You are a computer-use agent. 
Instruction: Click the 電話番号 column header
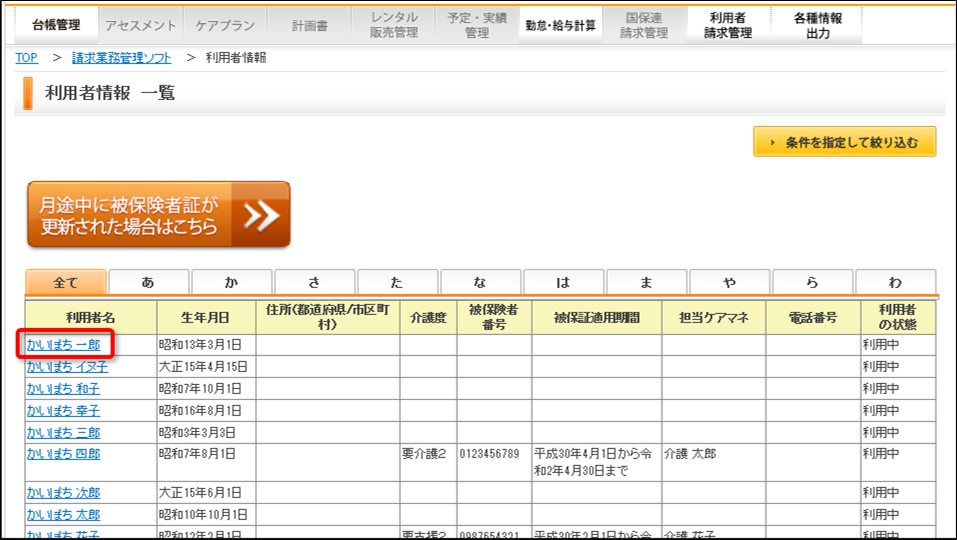coord(813,317)
